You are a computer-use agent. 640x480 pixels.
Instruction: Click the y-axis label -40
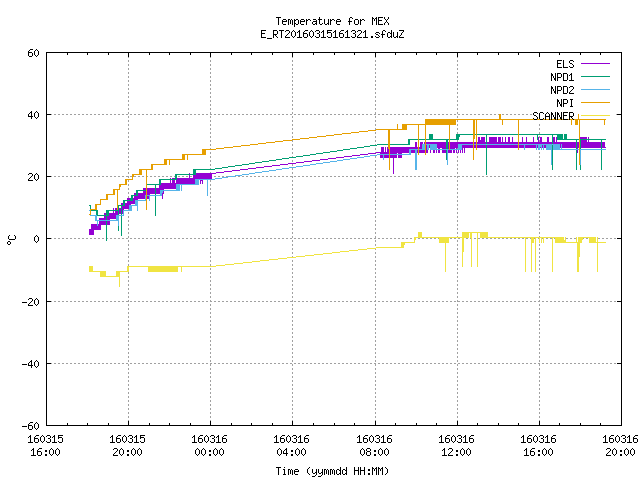coord(31,364)
